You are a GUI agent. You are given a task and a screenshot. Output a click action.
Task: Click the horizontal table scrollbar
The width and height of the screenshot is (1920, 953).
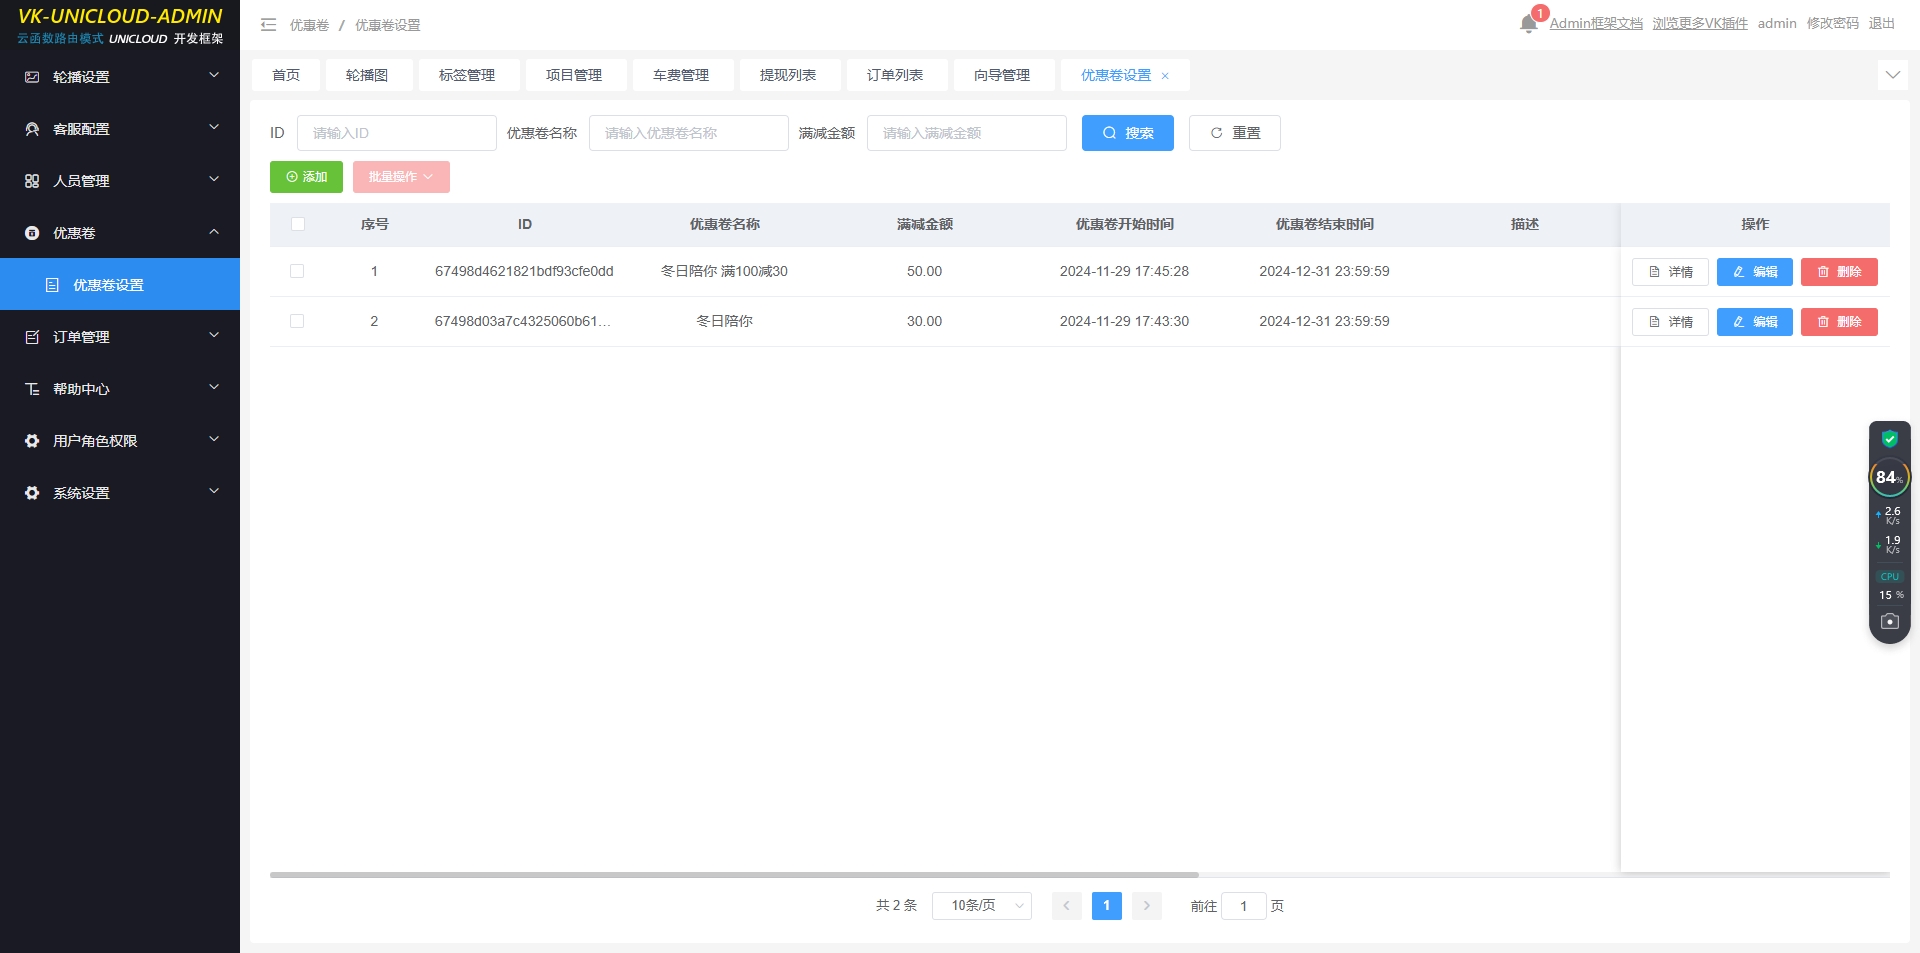734,875
